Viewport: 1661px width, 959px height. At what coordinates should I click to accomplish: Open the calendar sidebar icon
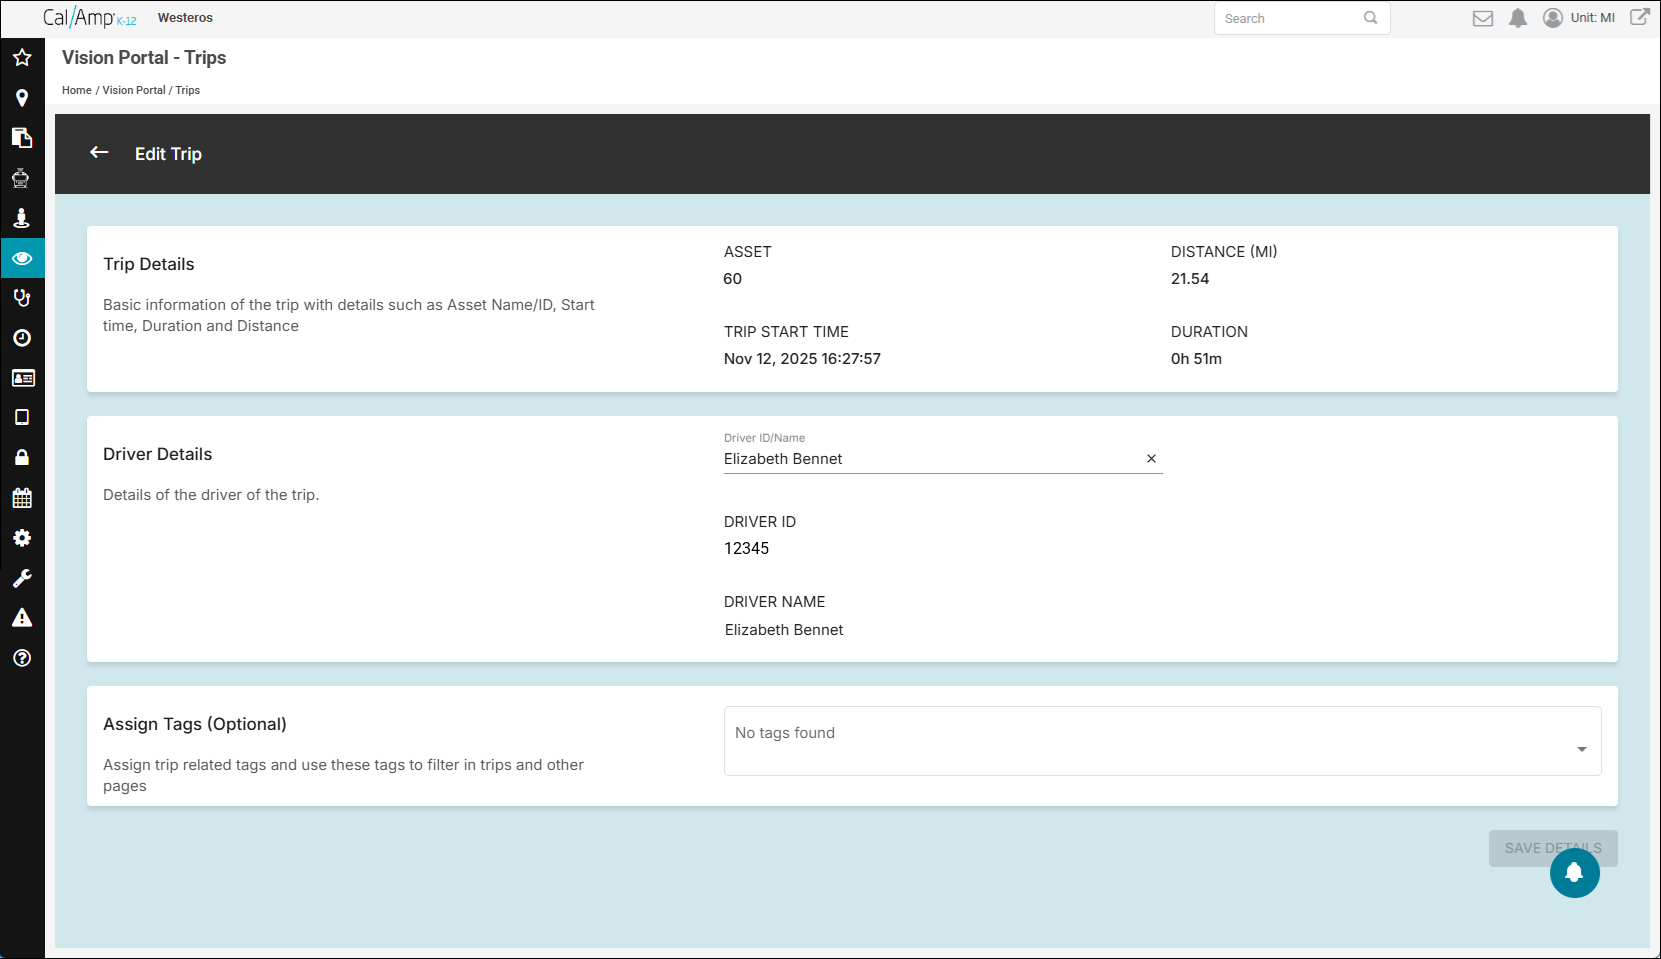coord(22,498)
